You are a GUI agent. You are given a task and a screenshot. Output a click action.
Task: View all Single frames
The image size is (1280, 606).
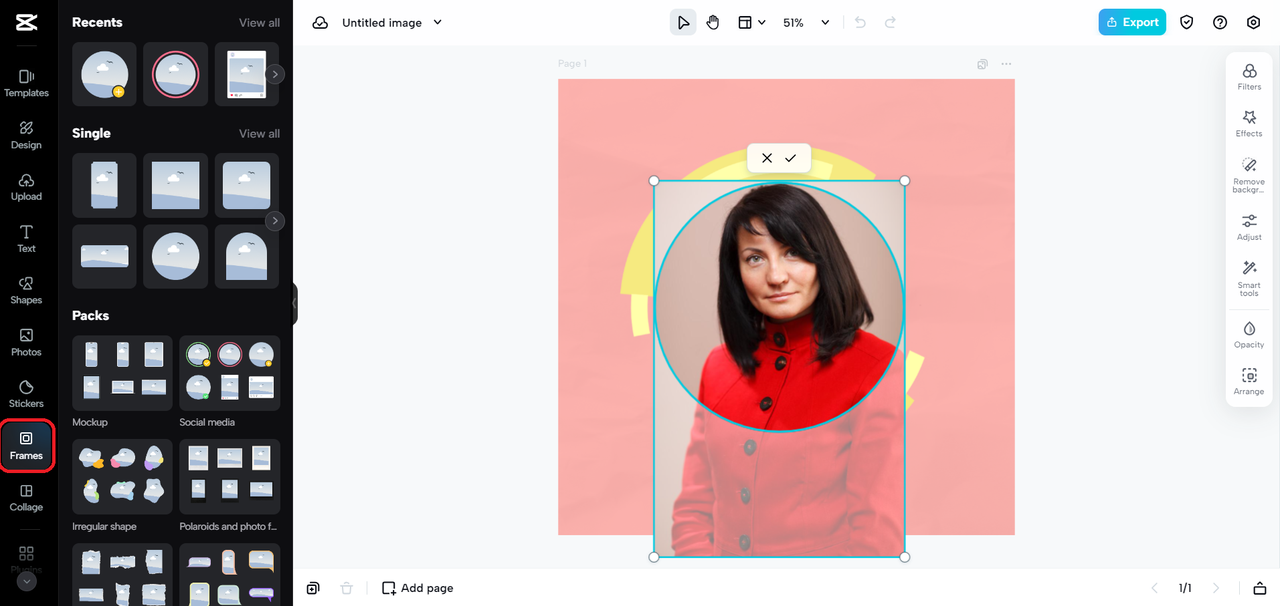pyautogui.click(x=259, y=133)
